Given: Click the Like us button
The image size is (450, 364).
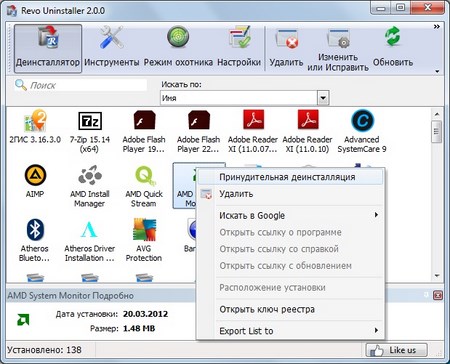Looking at the screenshot, I should pyautogui.click(x=396, y=350).
